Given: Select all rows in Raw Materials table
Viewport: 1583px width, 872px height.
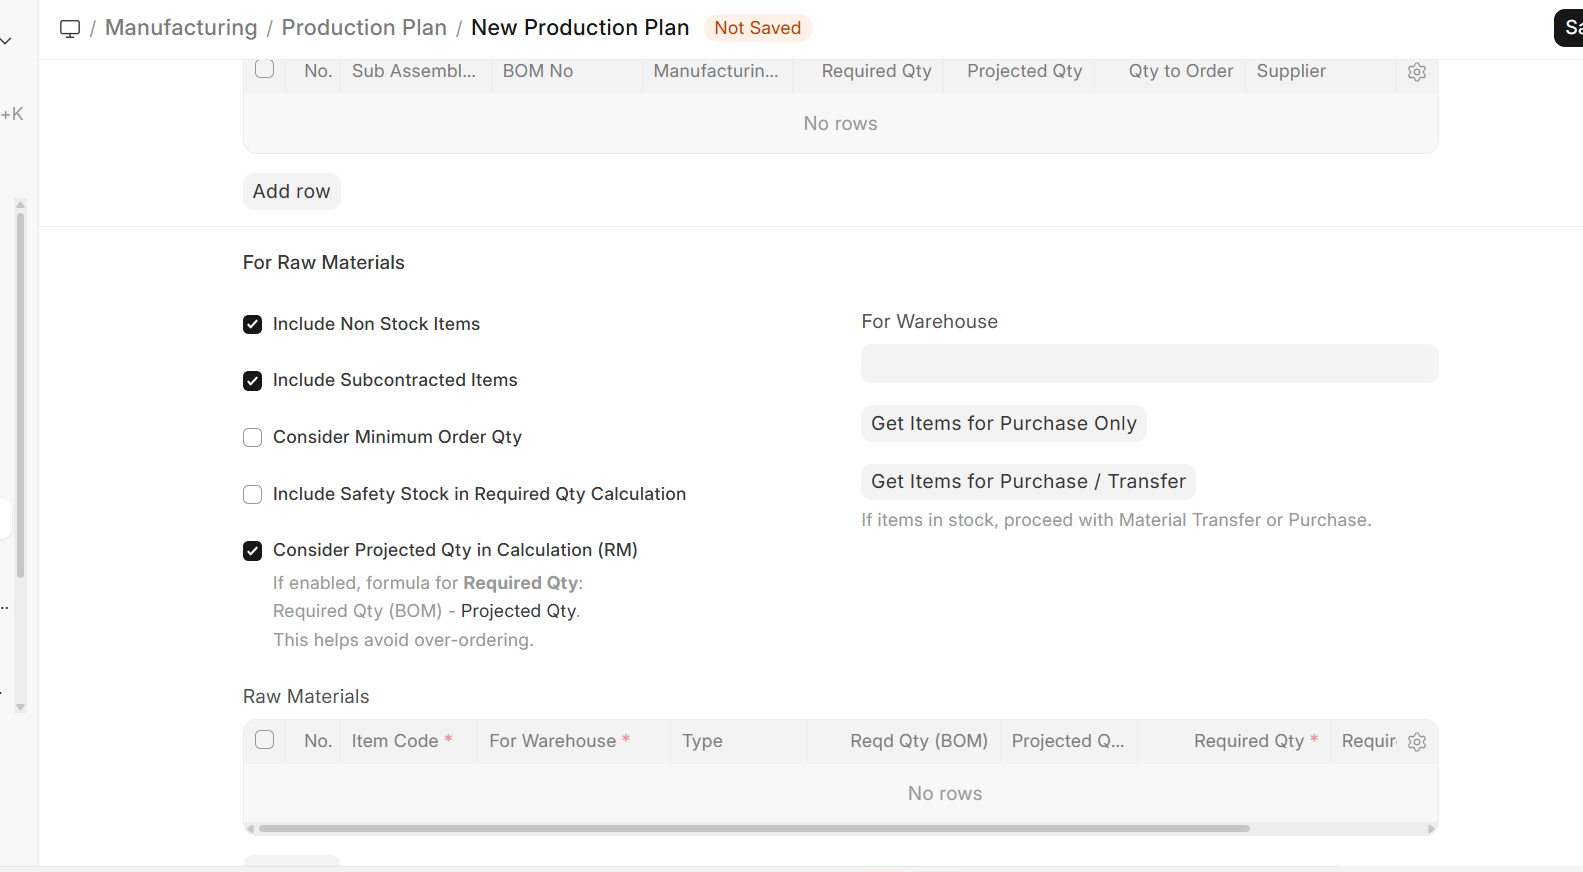Looking at the screenshot, I should coord(265,740).
